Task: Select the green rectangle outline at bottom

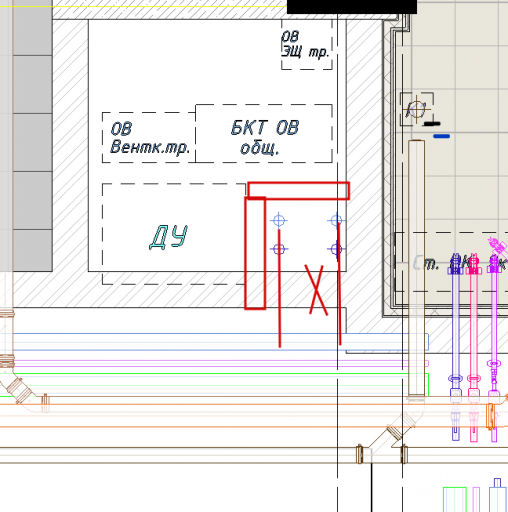Action: (455, 499)
